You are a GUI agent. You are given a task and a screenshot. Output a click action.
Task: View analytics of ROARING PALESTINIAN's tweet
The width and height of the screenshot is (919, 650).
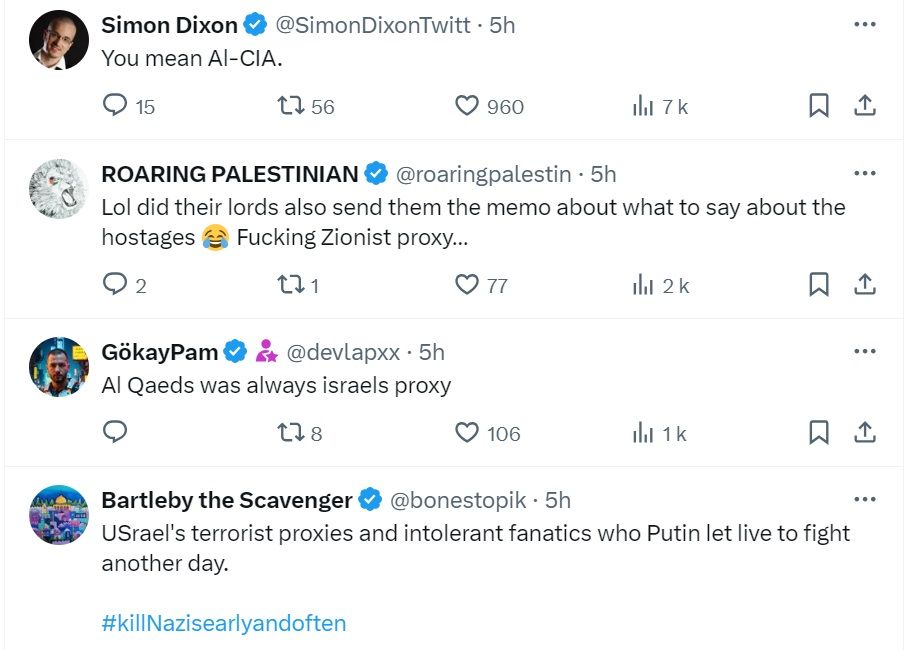click(643, 285)
